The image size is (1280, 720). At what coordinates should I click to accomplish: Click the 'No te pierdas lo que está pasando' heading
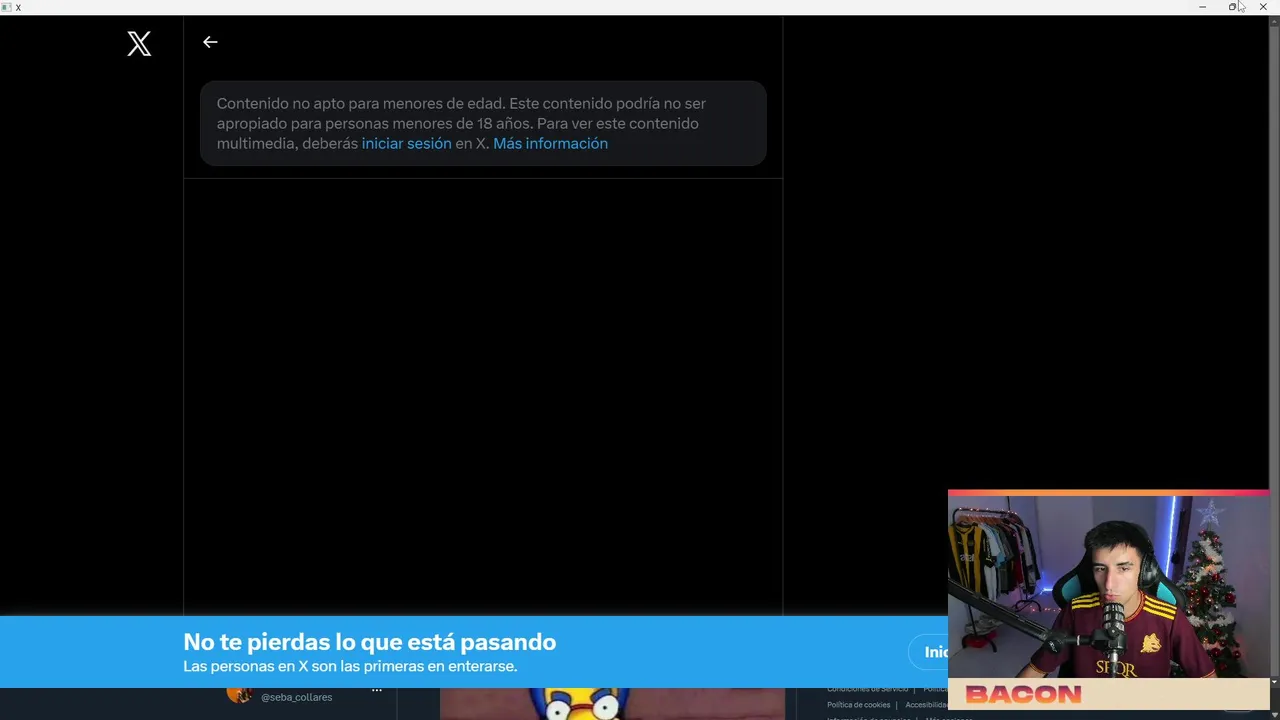(369, 642)
